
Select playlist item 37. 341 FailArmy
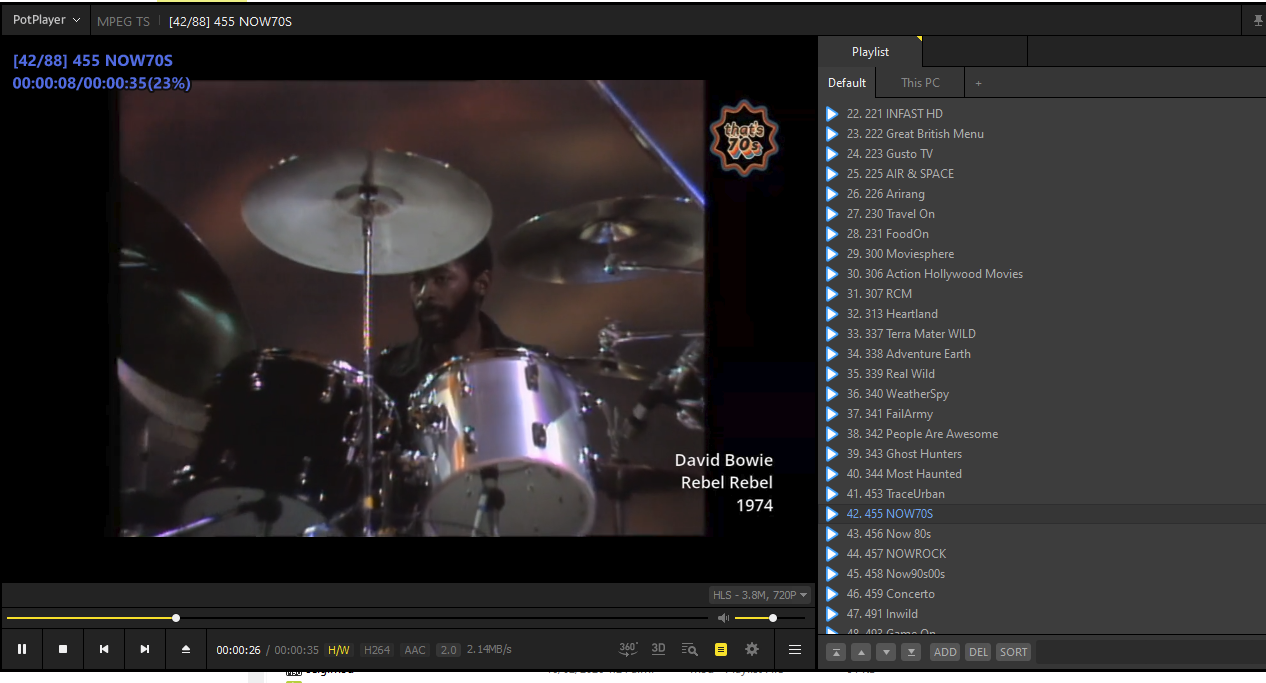pos(1043,414)
